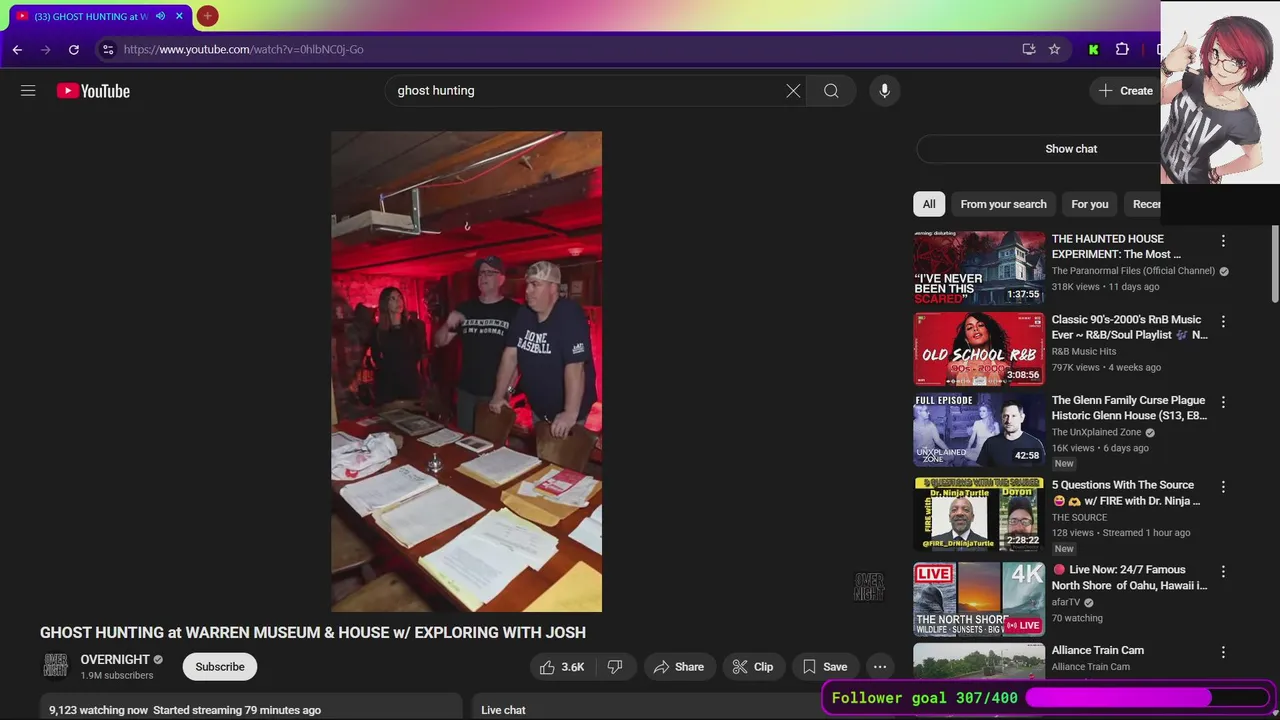Image resolution: width=1280 pixels, height=720 pixels.
Task: Go to the YouTube home logo
Action: (x=93, y=91)
